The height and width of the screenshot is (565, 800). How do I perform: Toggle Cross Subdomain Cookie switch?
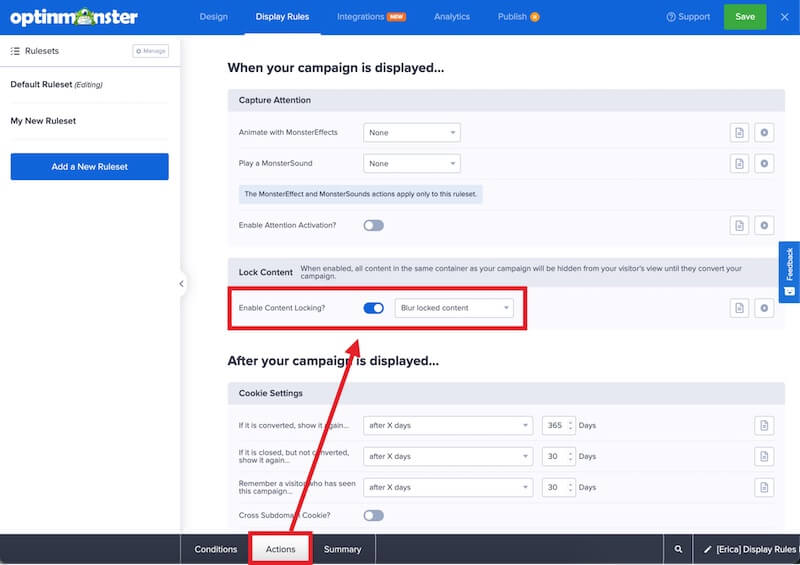[x=373, y=515]
